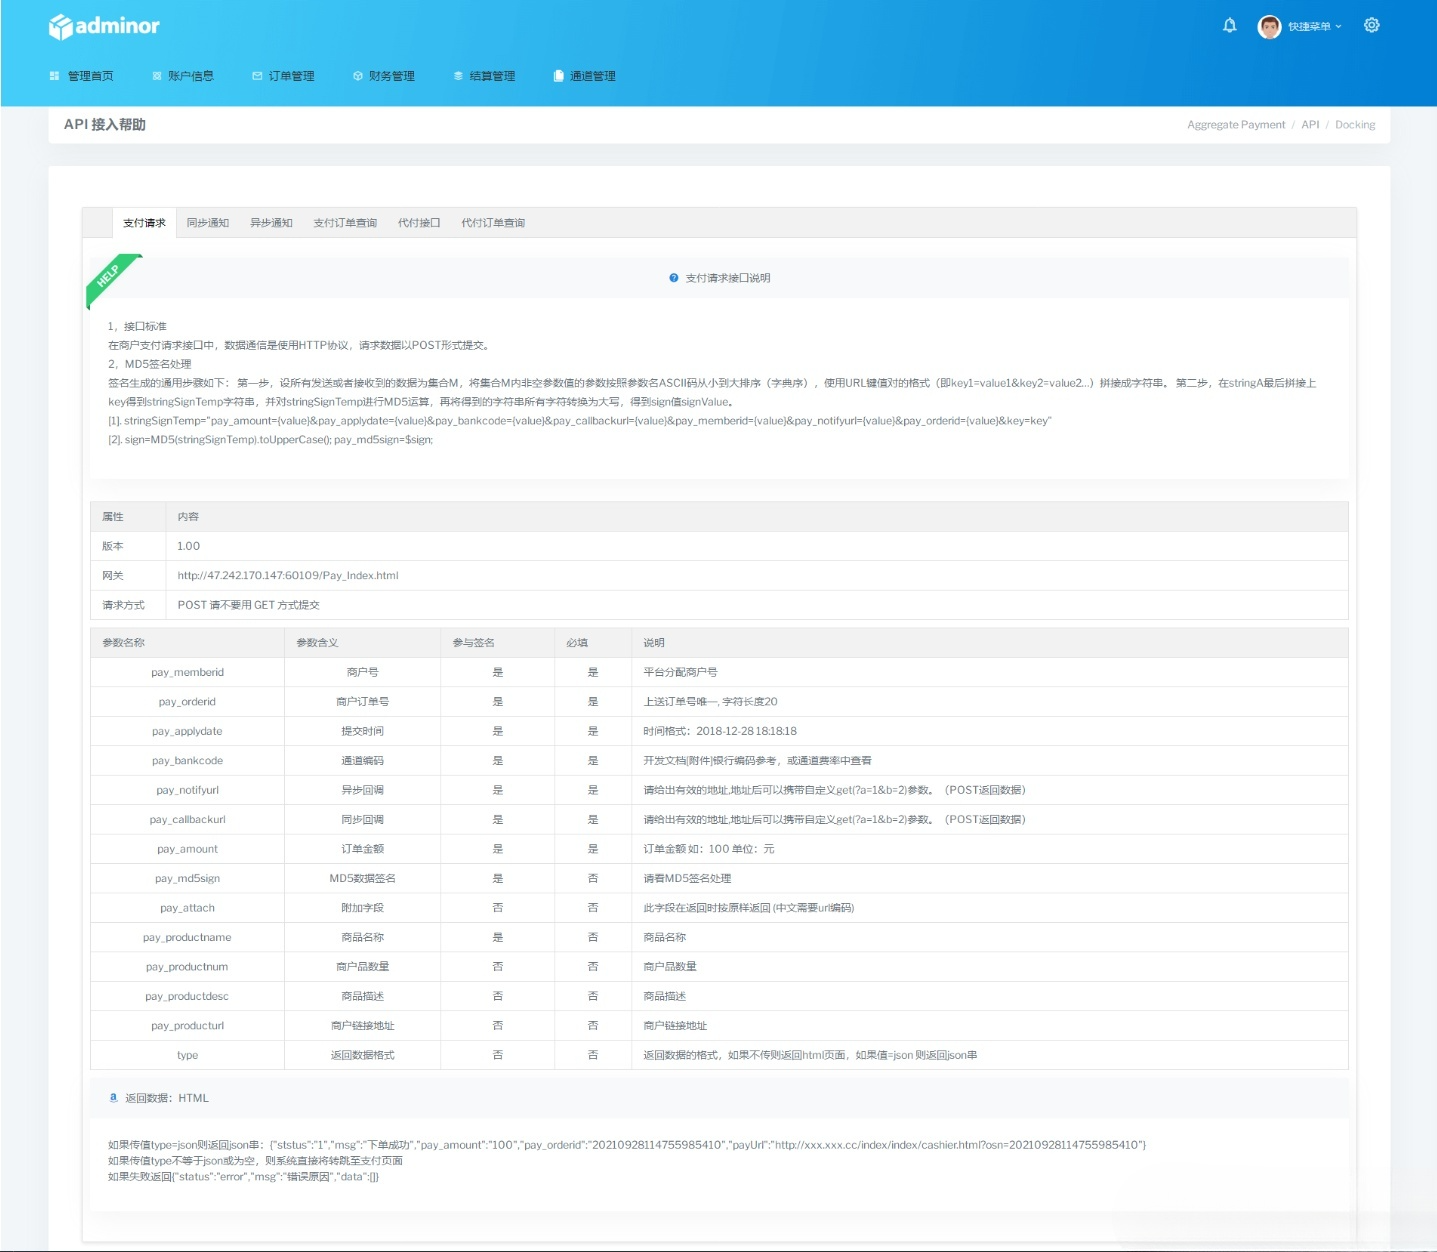
Task: Click the API breadcrumb link
Action: (x=1310, y=125)
